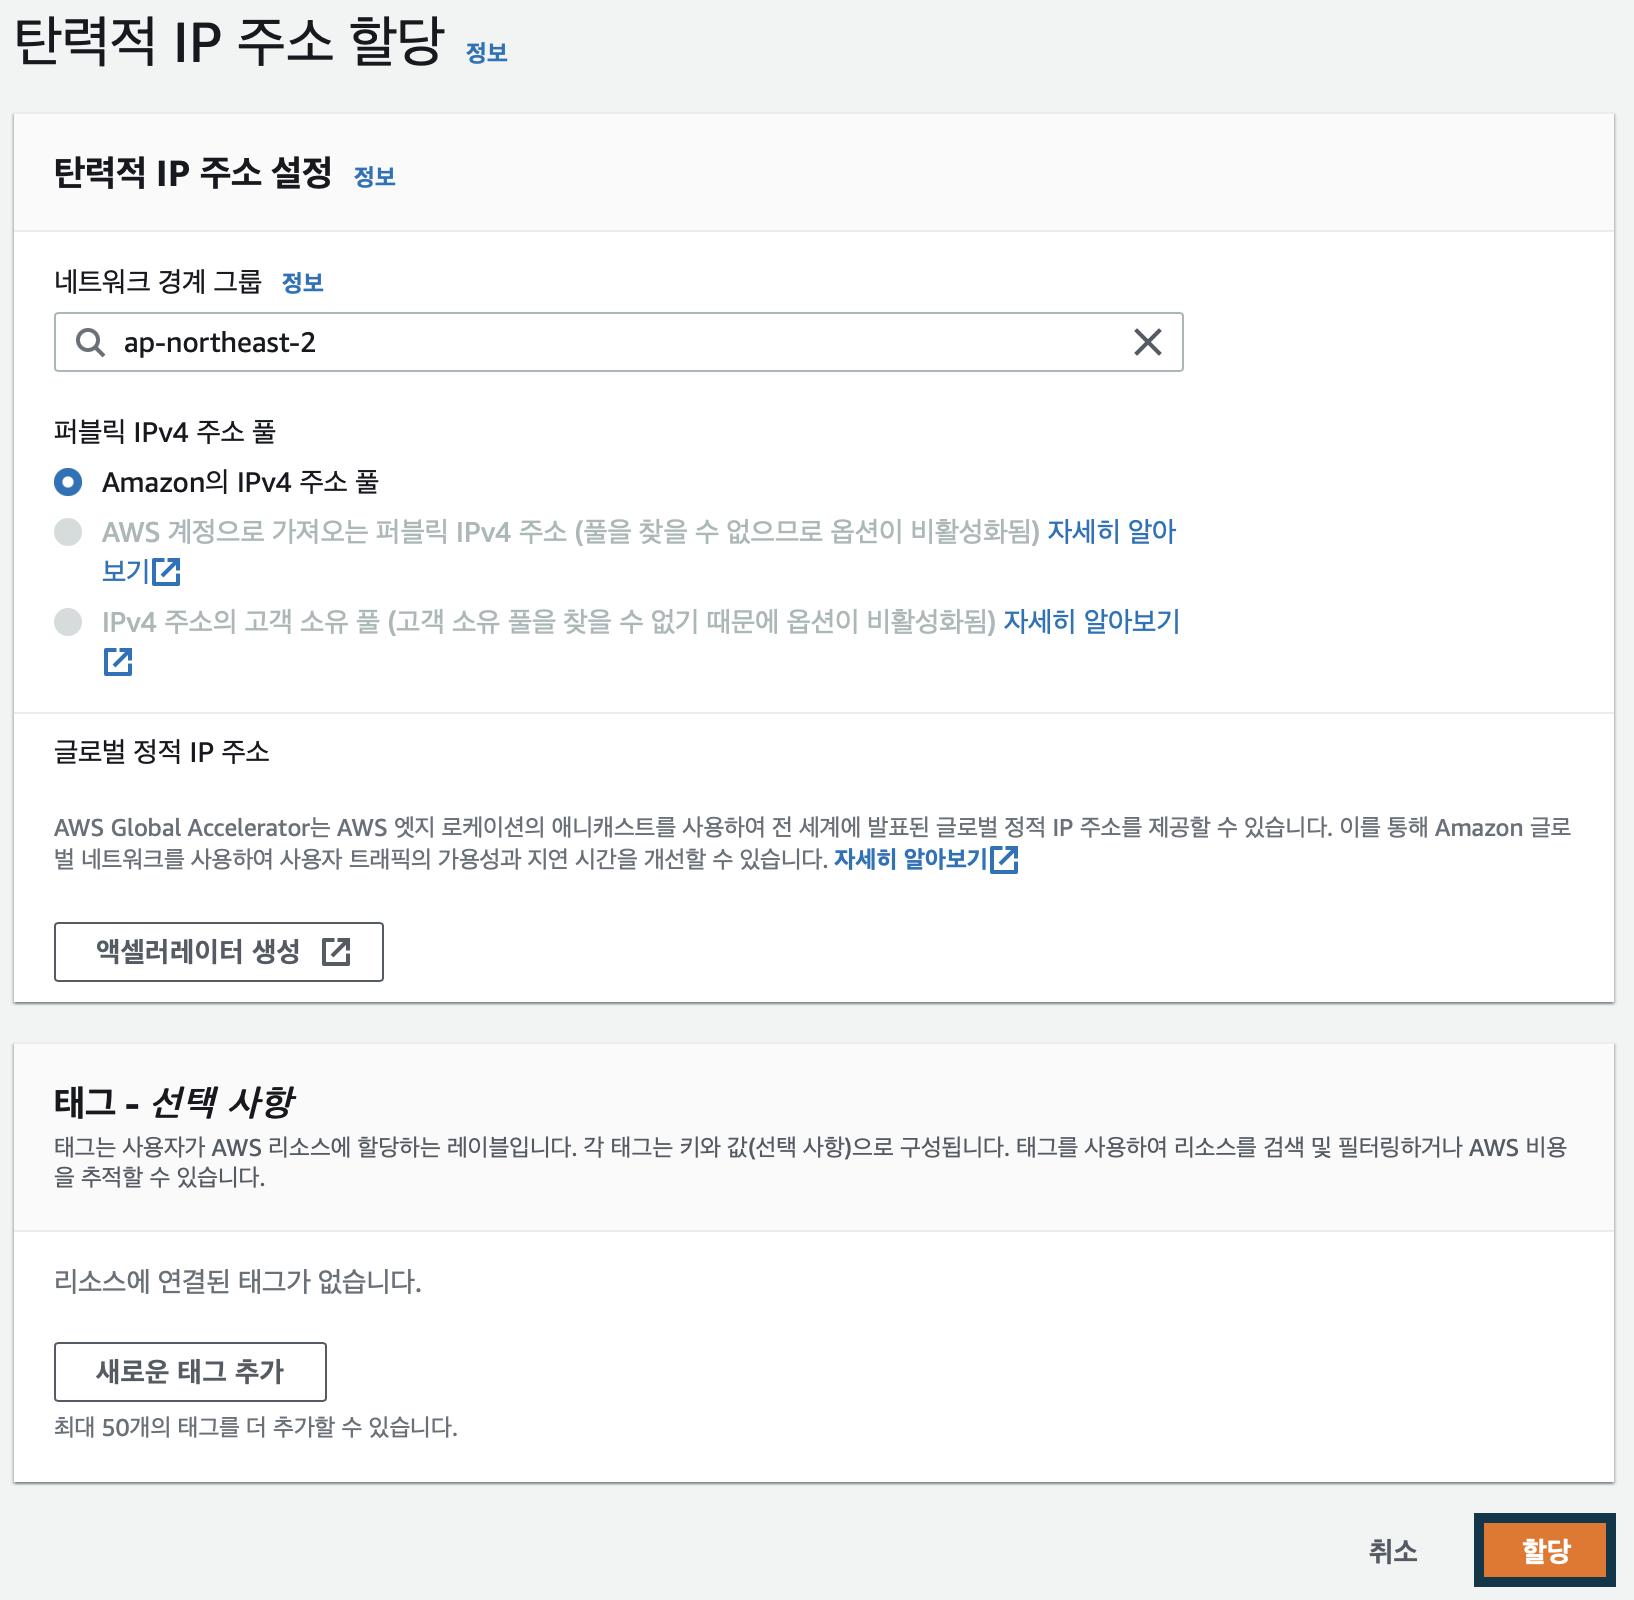1634x1600 pixels.
Task: Click 자세히 알아보기 for customer-owned IPv4 pools
Action: [x=1089, y=622]
